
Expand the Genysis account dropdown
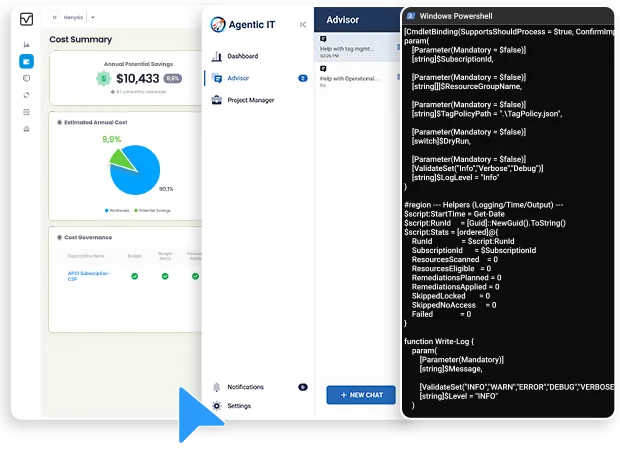pyautogui.click(x=92, y=17)
